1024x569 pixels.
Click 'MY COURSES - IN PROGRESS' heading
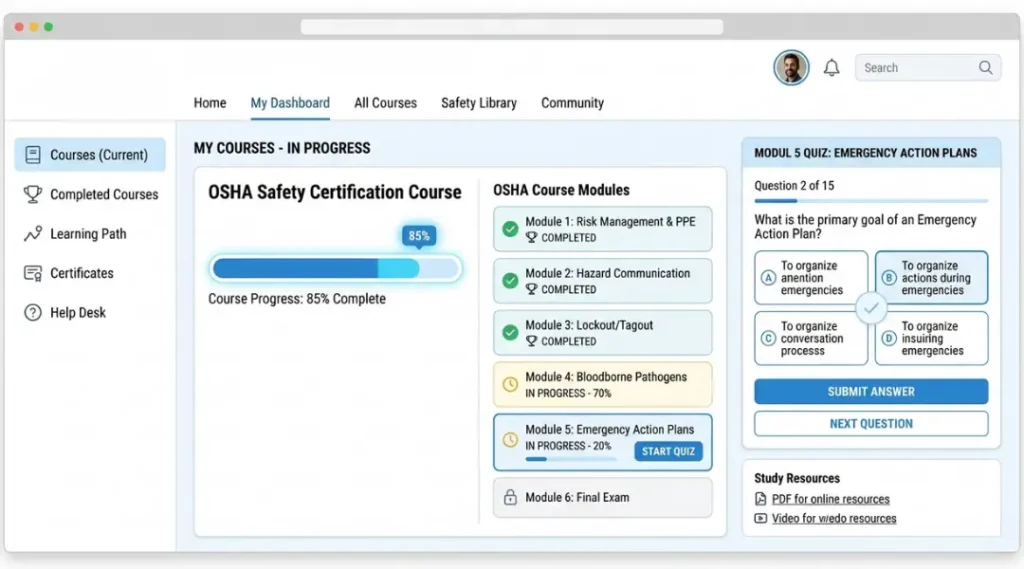pyautogui.click(x=281, y=148)
